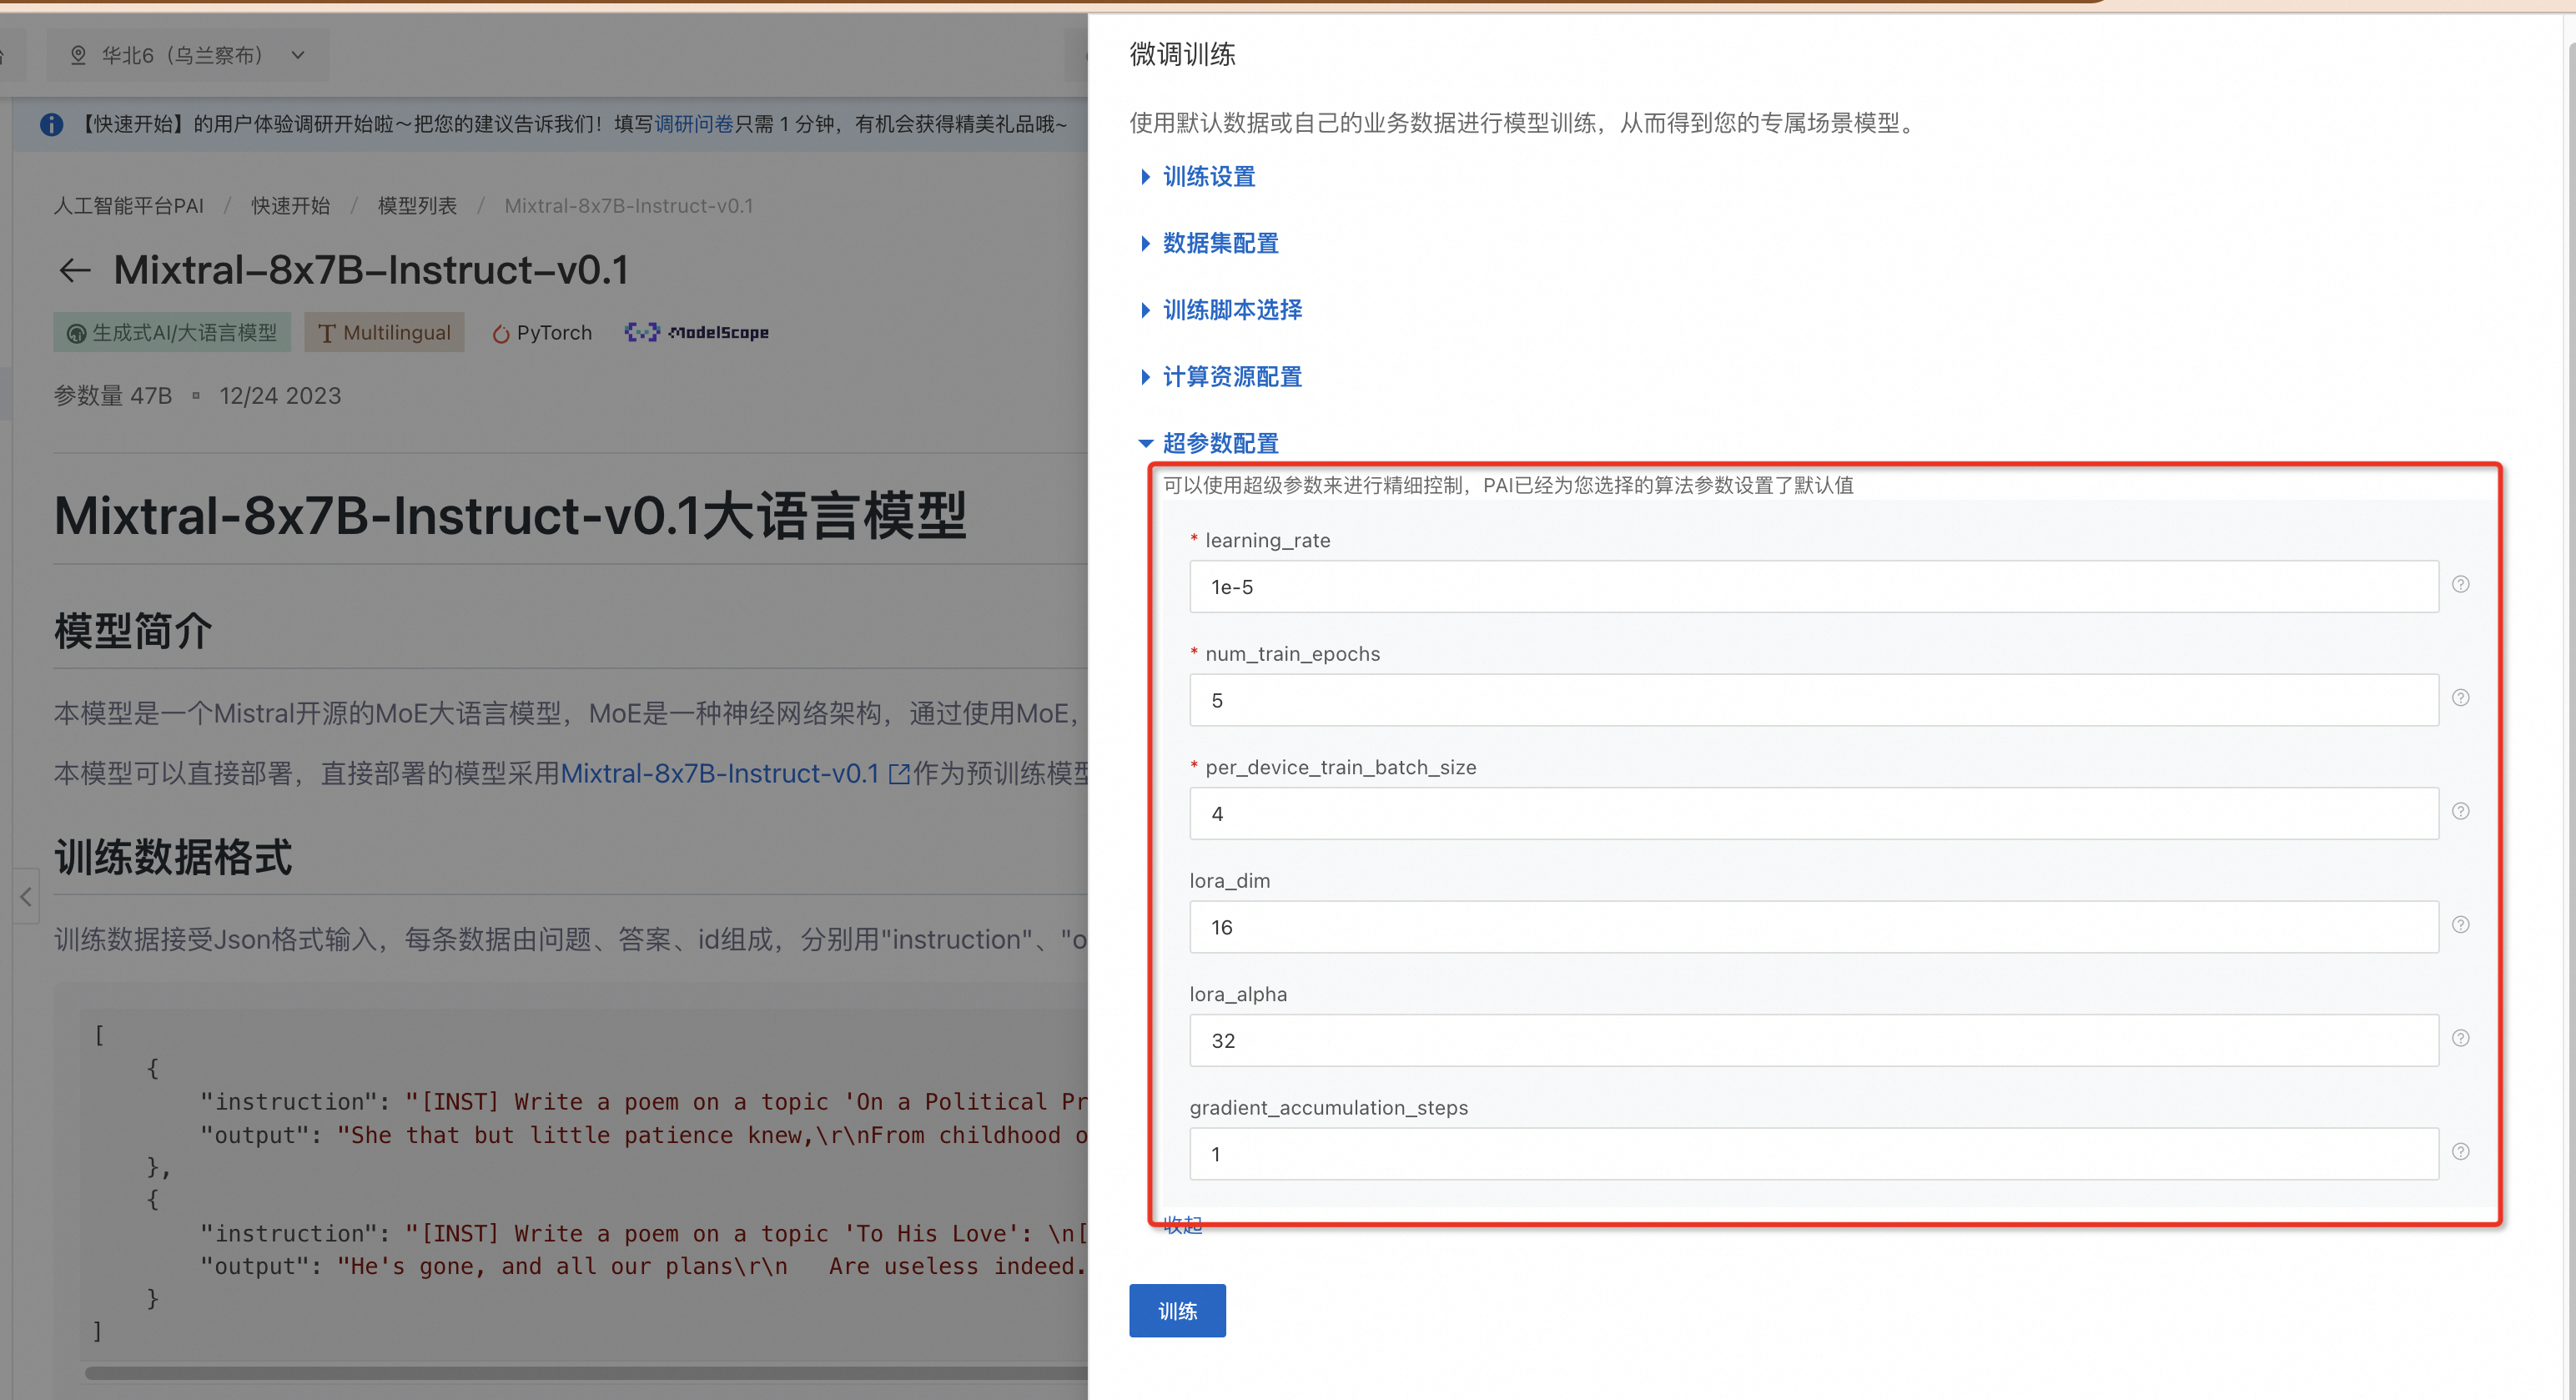Open help icon for lora_alpha

coord(2461,1039)
